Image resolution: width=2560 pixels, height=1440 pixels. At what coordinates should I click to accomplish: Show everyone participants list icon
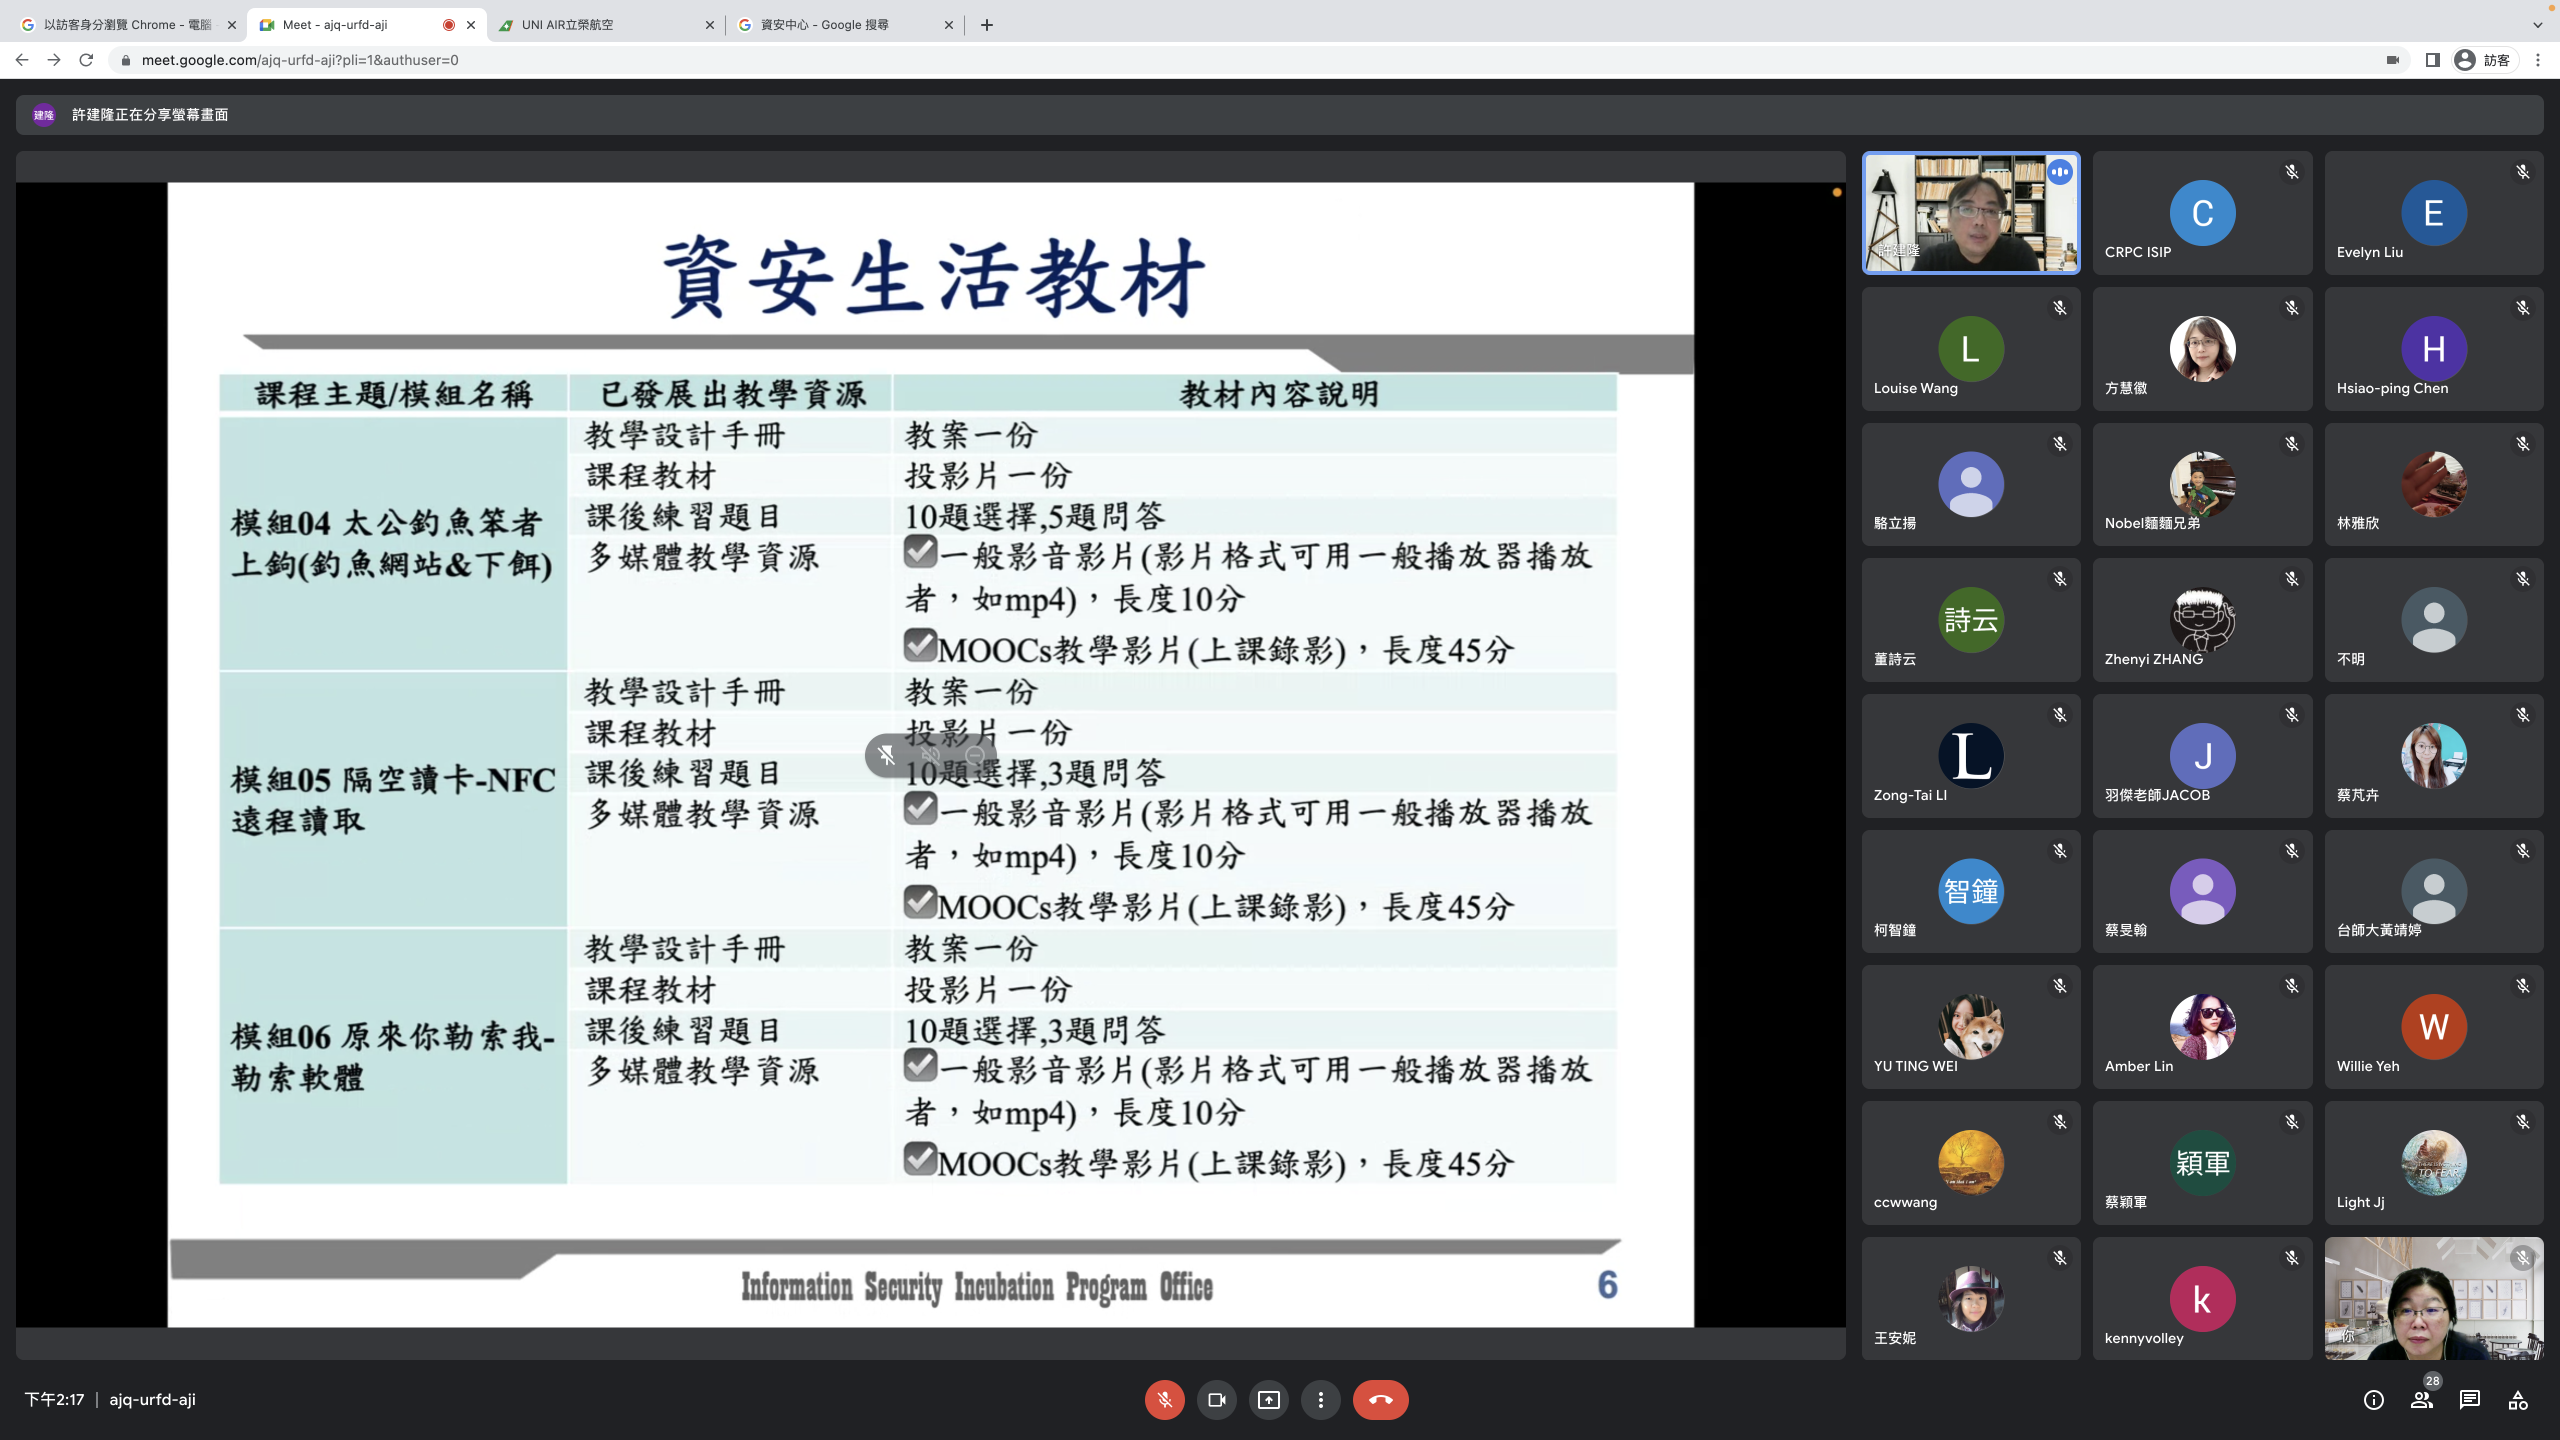2421,1400
